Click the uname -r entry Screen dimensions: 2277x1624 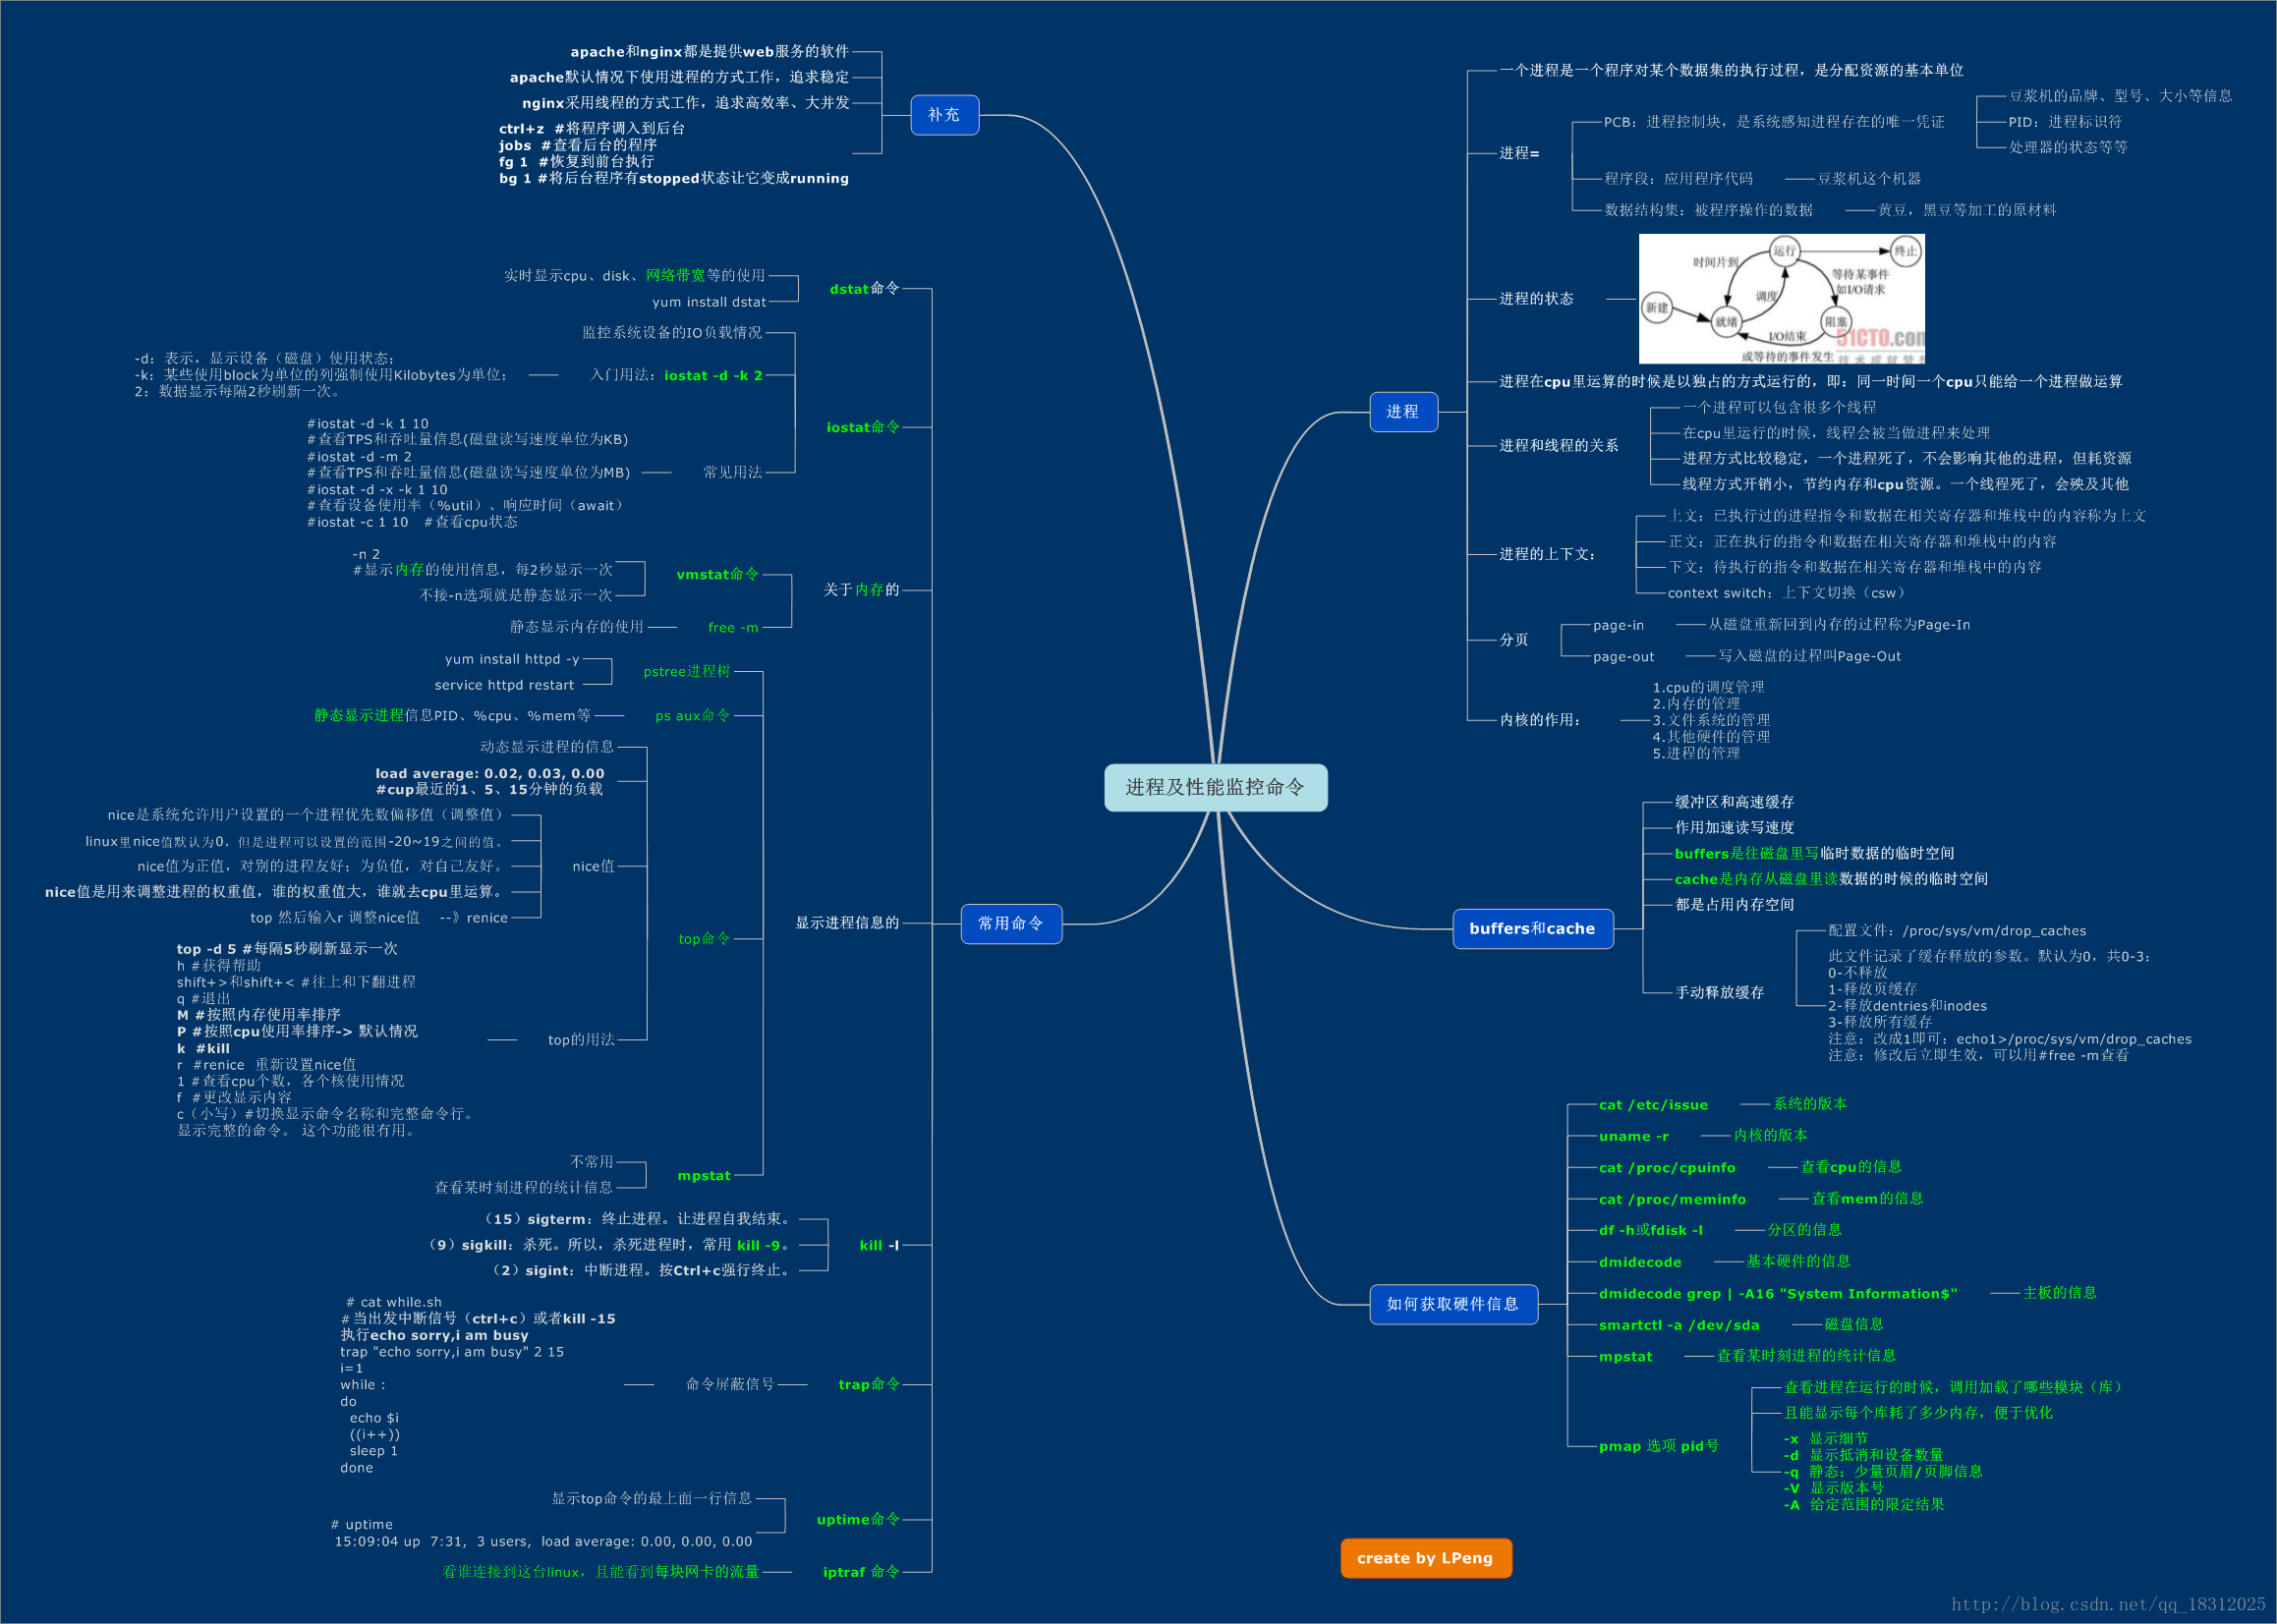coord(1633,1136)
